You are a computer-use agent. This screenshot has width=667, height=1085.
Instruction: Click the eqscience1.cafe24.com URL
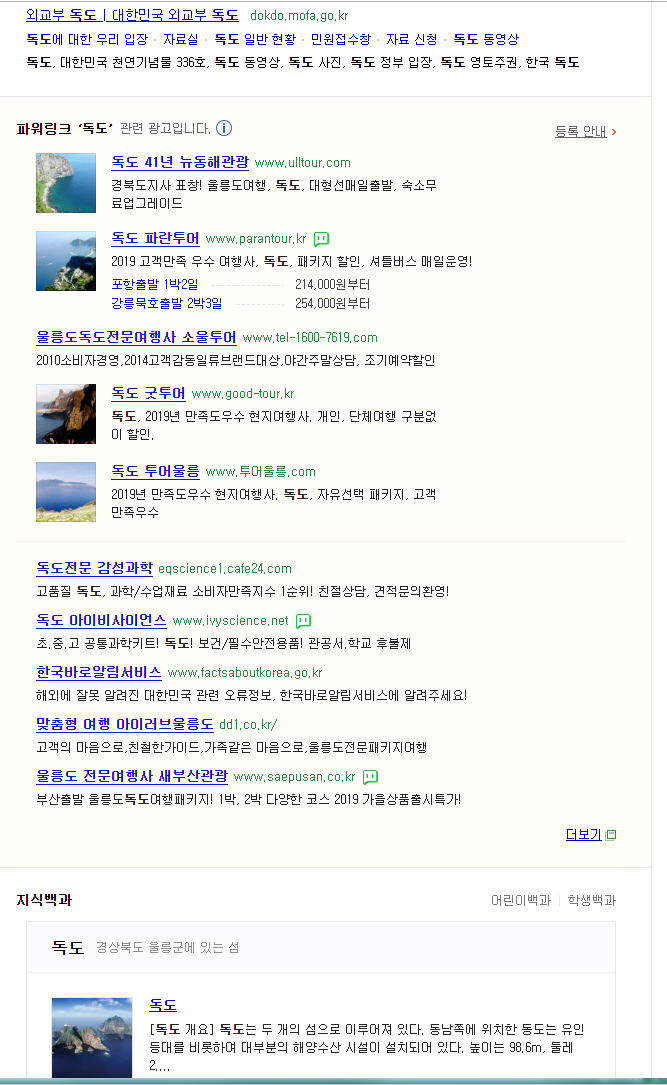pos(225,569)
